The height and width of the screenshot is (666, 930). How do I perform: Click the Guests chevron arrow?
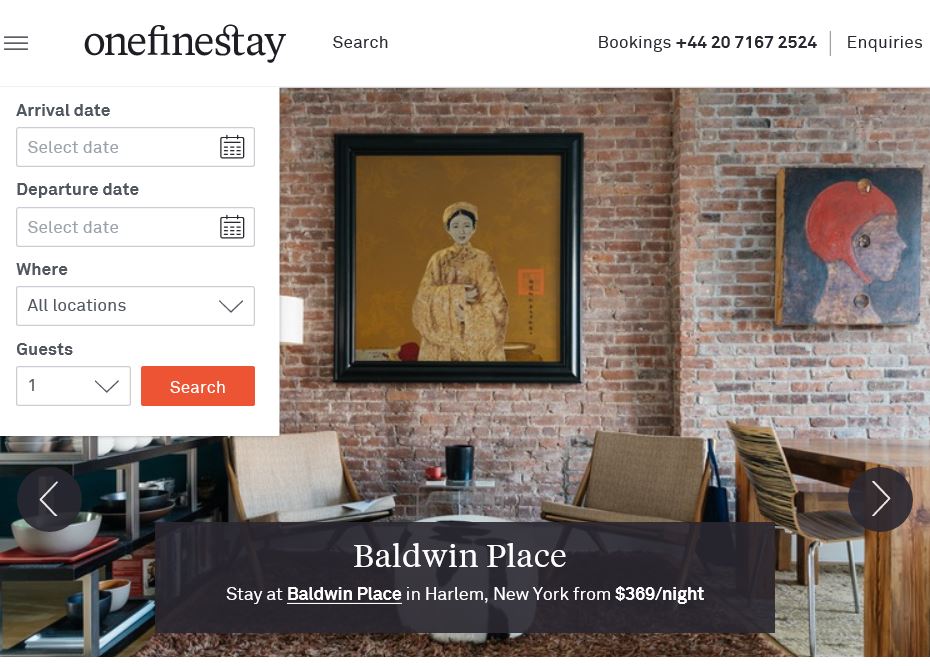pyautogui.click(x=107, y=386)
